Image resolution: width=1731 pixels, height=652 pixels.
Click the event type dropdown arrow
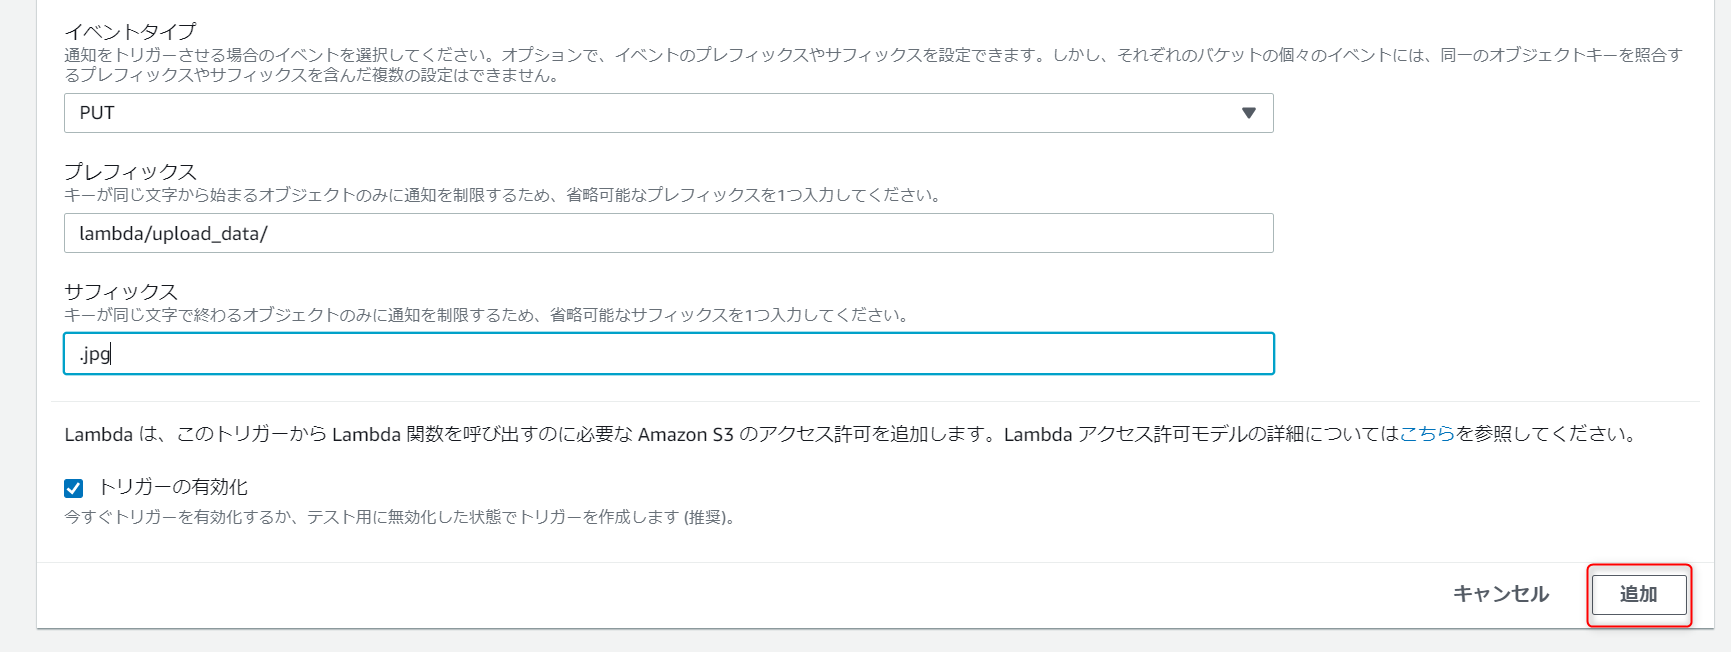pyautogui.click(x=1248, y=113)
